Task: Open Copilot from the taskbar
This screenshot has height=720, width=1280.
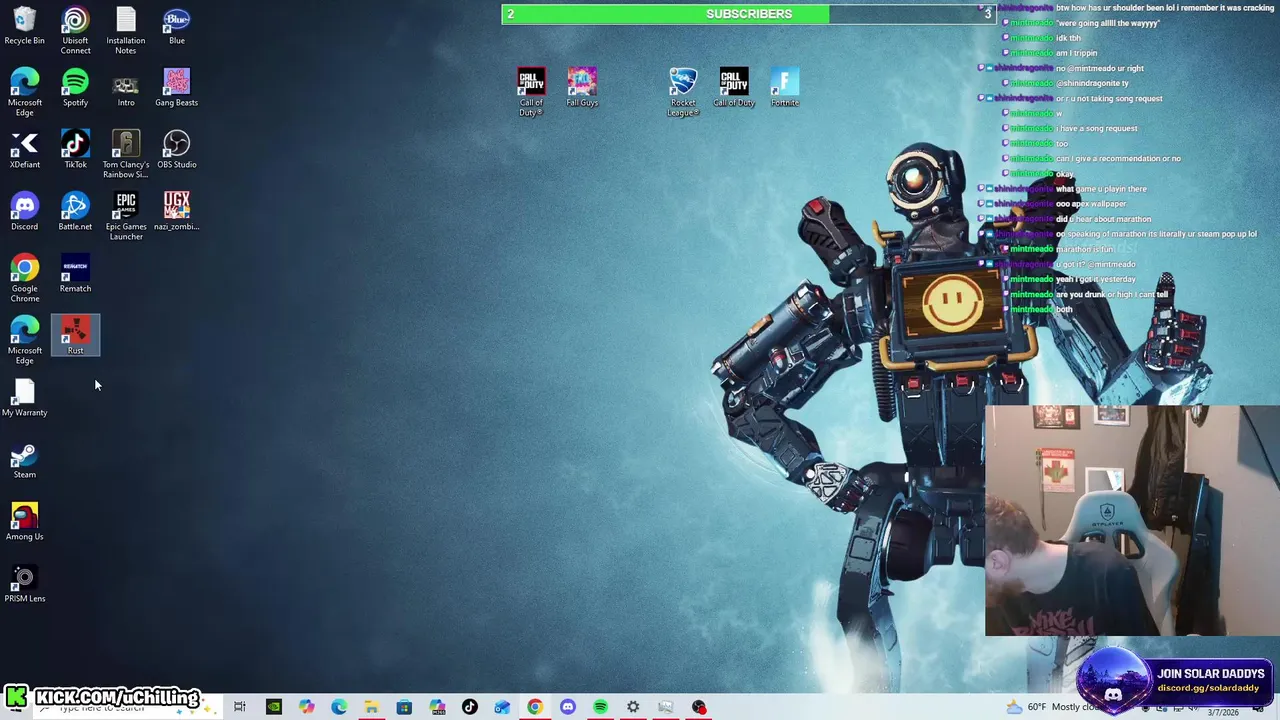Action: [x=306, y=707]
